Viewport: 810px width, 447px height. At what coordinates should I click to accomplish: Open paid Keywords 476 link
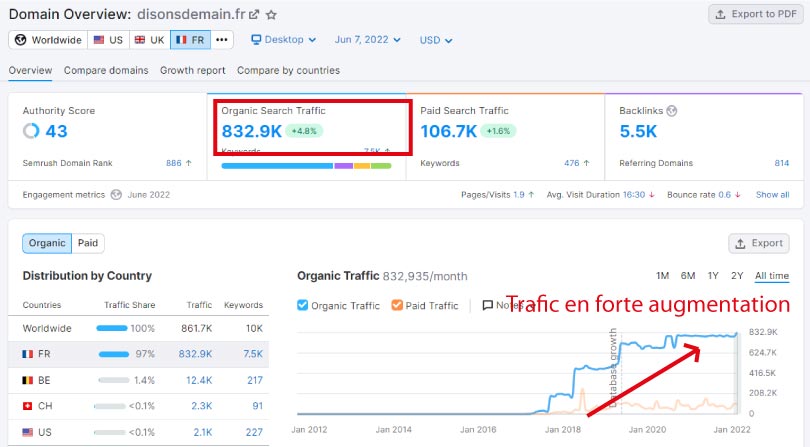point(571,163)
